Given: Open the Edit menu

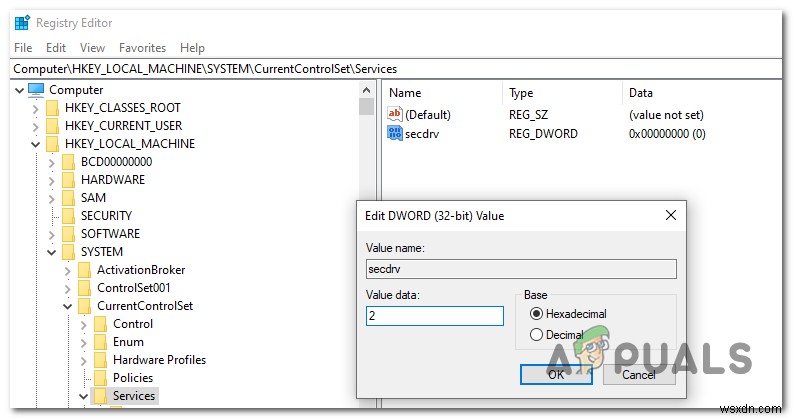Looking at the screenshot, I should [56, 48].
